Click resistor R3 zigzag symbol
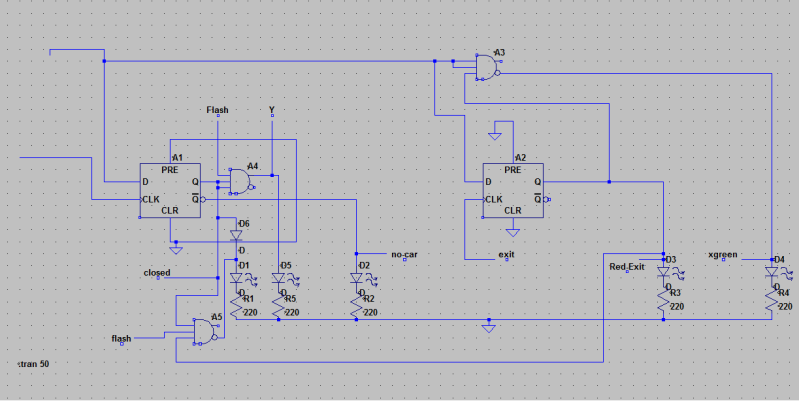This screenshot has width=799, height=401. coord(663,301)
